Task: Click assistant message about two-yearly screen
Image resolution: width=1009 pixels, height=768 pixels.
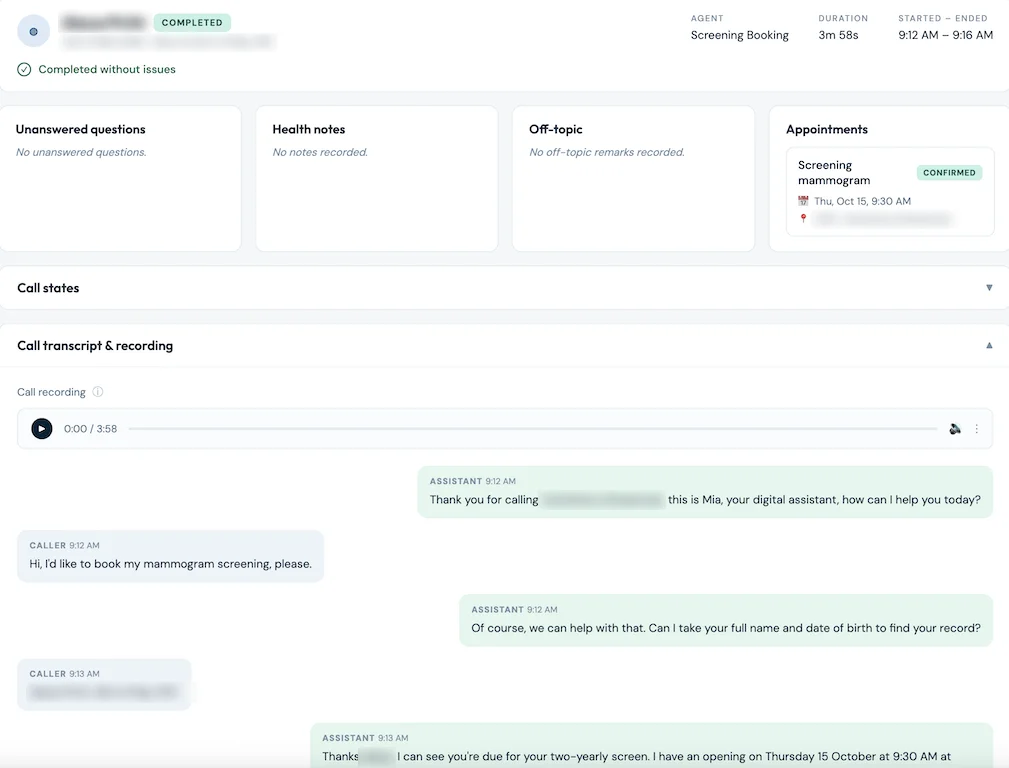Action: 651,745
